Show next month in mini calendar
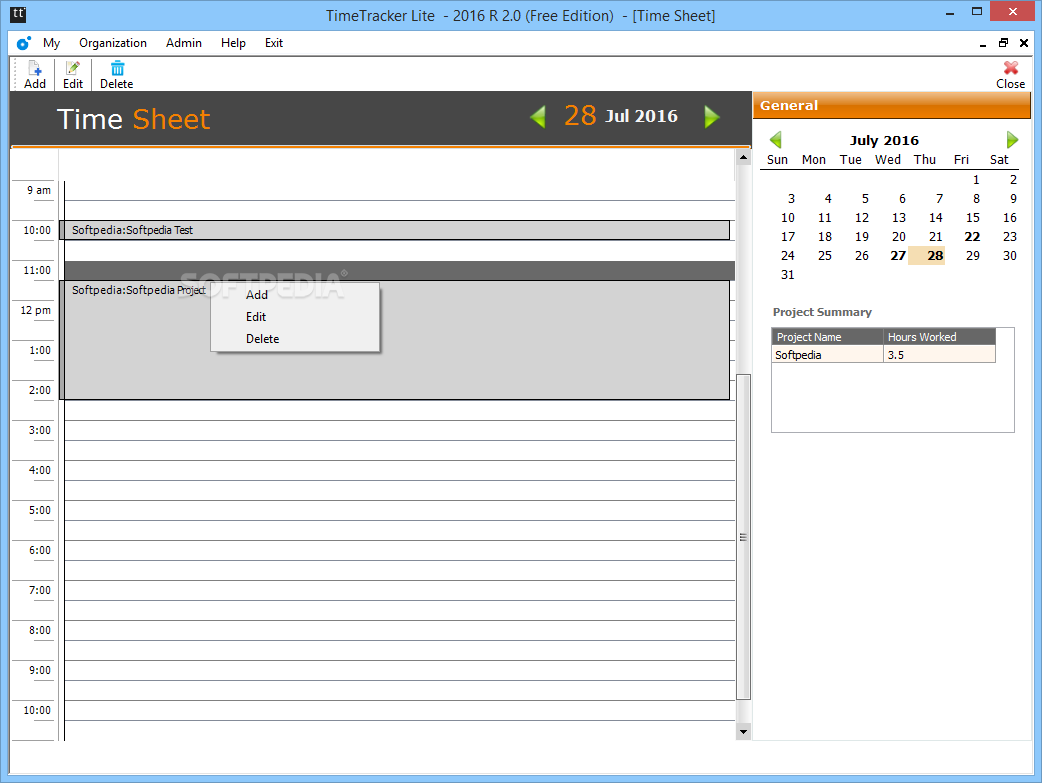 (x=1011, y=140)
